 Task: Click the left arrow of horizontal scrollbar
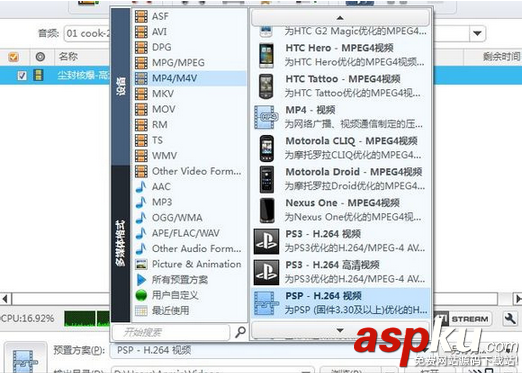[6, 298]
